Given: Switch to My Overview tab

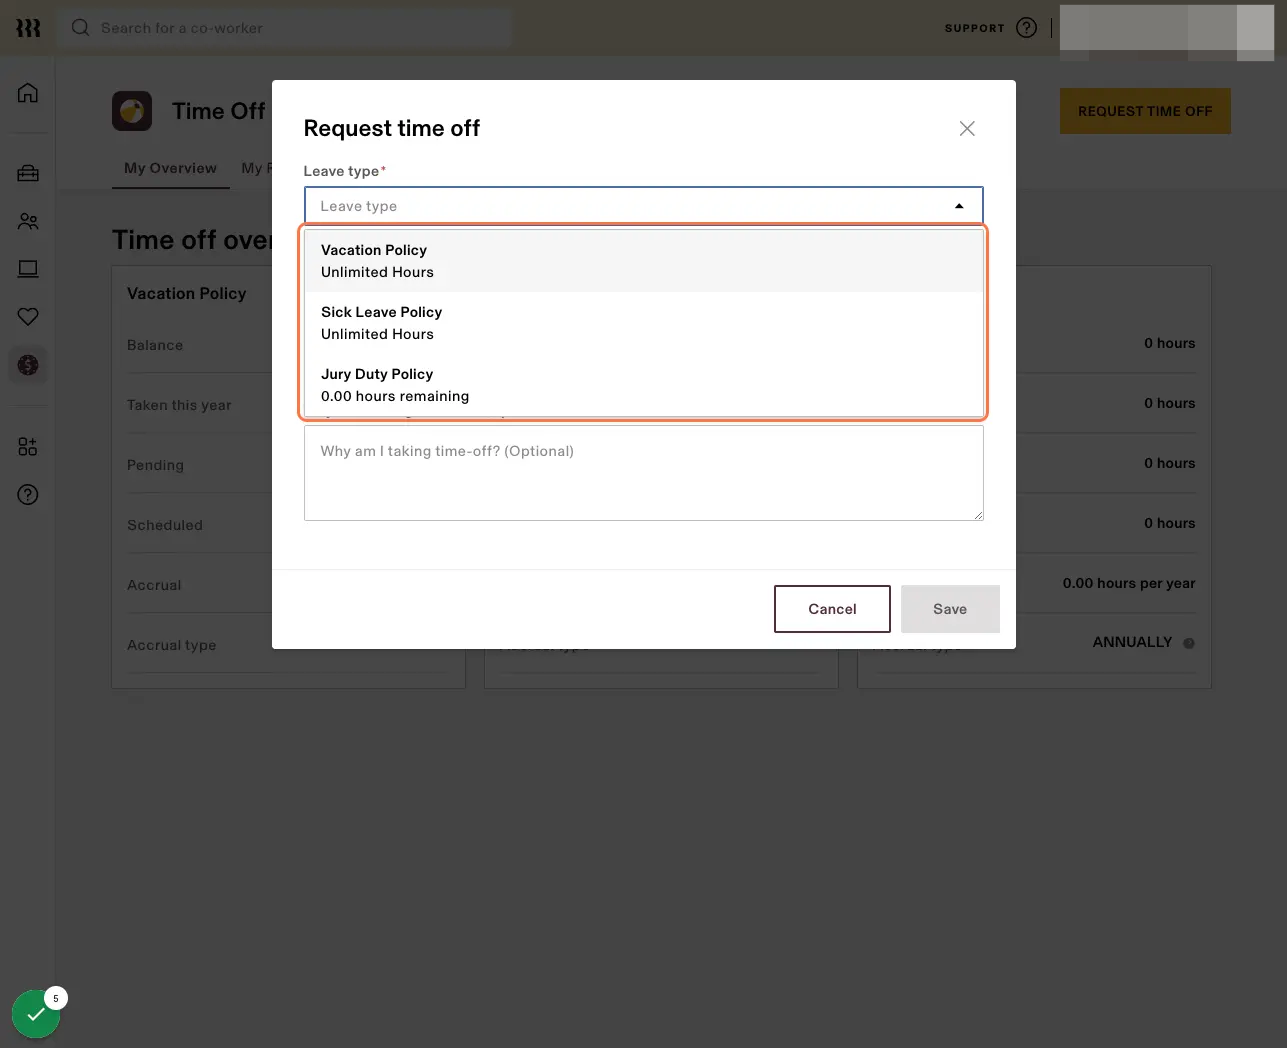Looking at the screenshot, I should click(170, 168).
